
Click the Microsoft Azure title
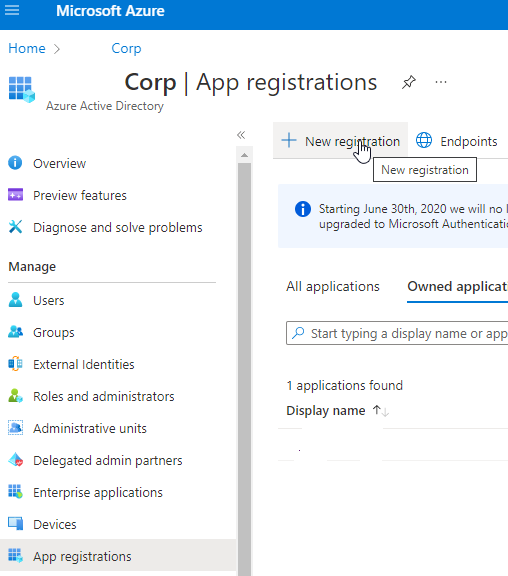110,11
